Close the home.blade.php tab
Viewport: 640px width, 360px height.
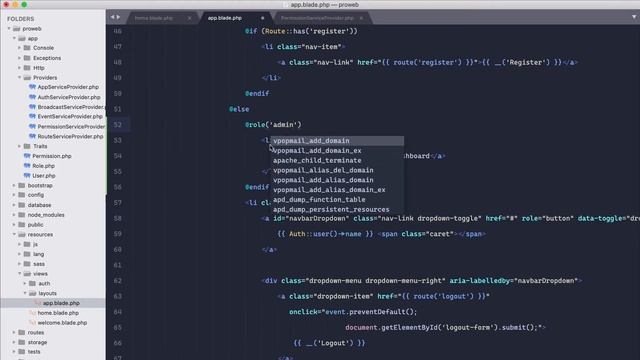point(189,18)
